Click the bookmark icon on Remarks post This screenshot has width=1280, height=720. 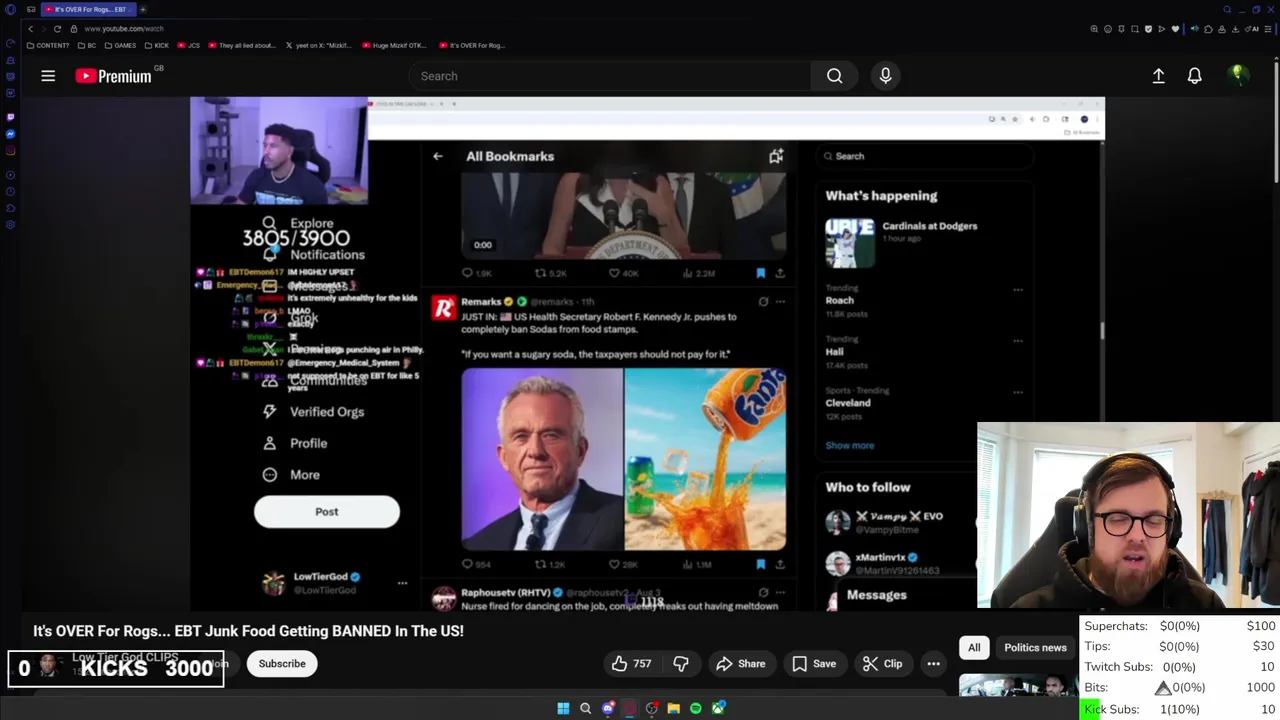coord(760,564)
